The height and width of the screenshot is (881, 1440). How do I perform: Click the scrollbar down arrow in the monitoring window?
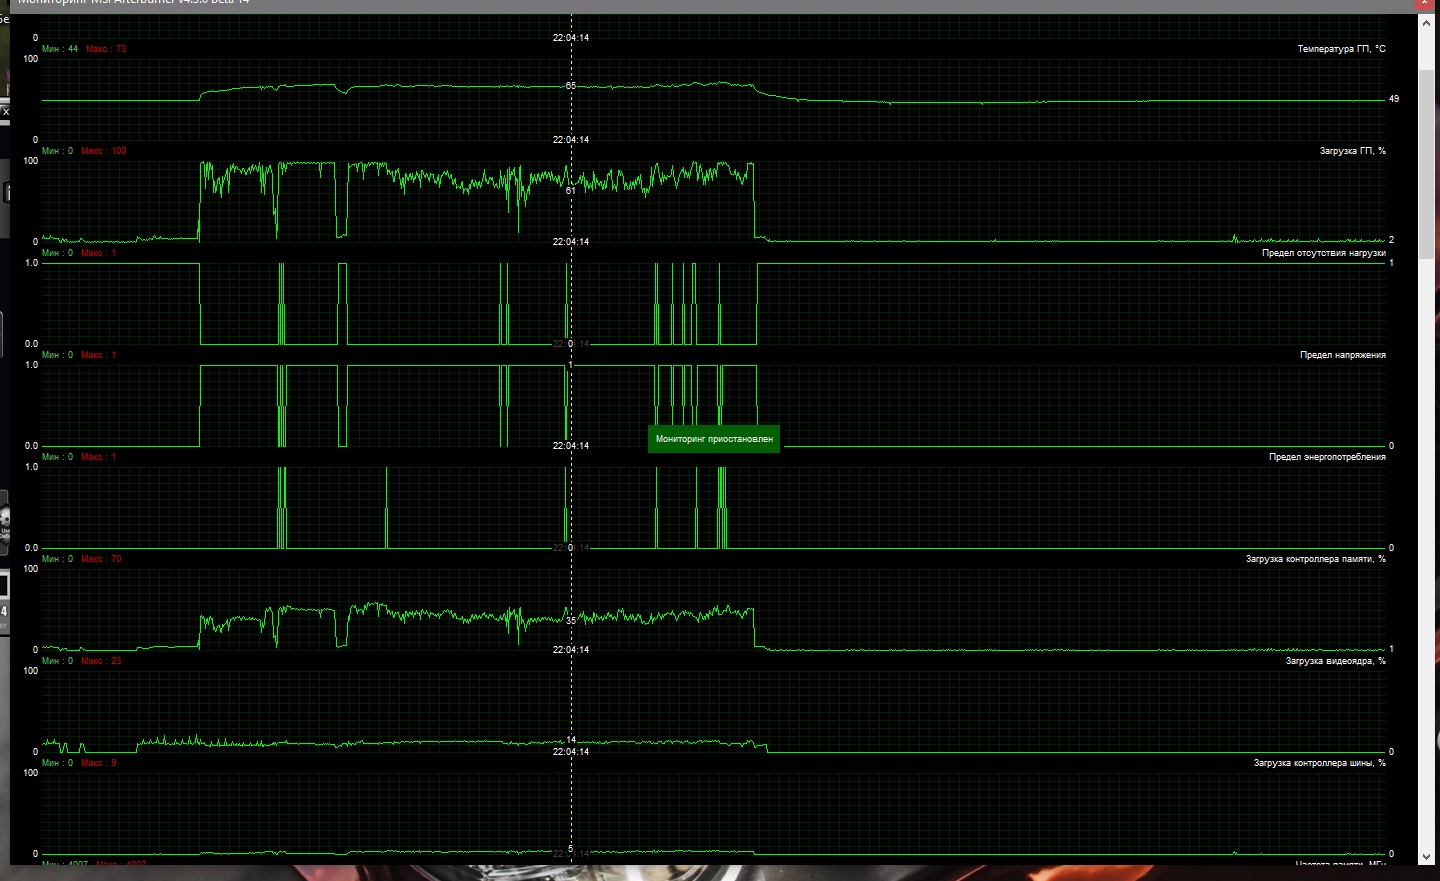coord(1427,857)
